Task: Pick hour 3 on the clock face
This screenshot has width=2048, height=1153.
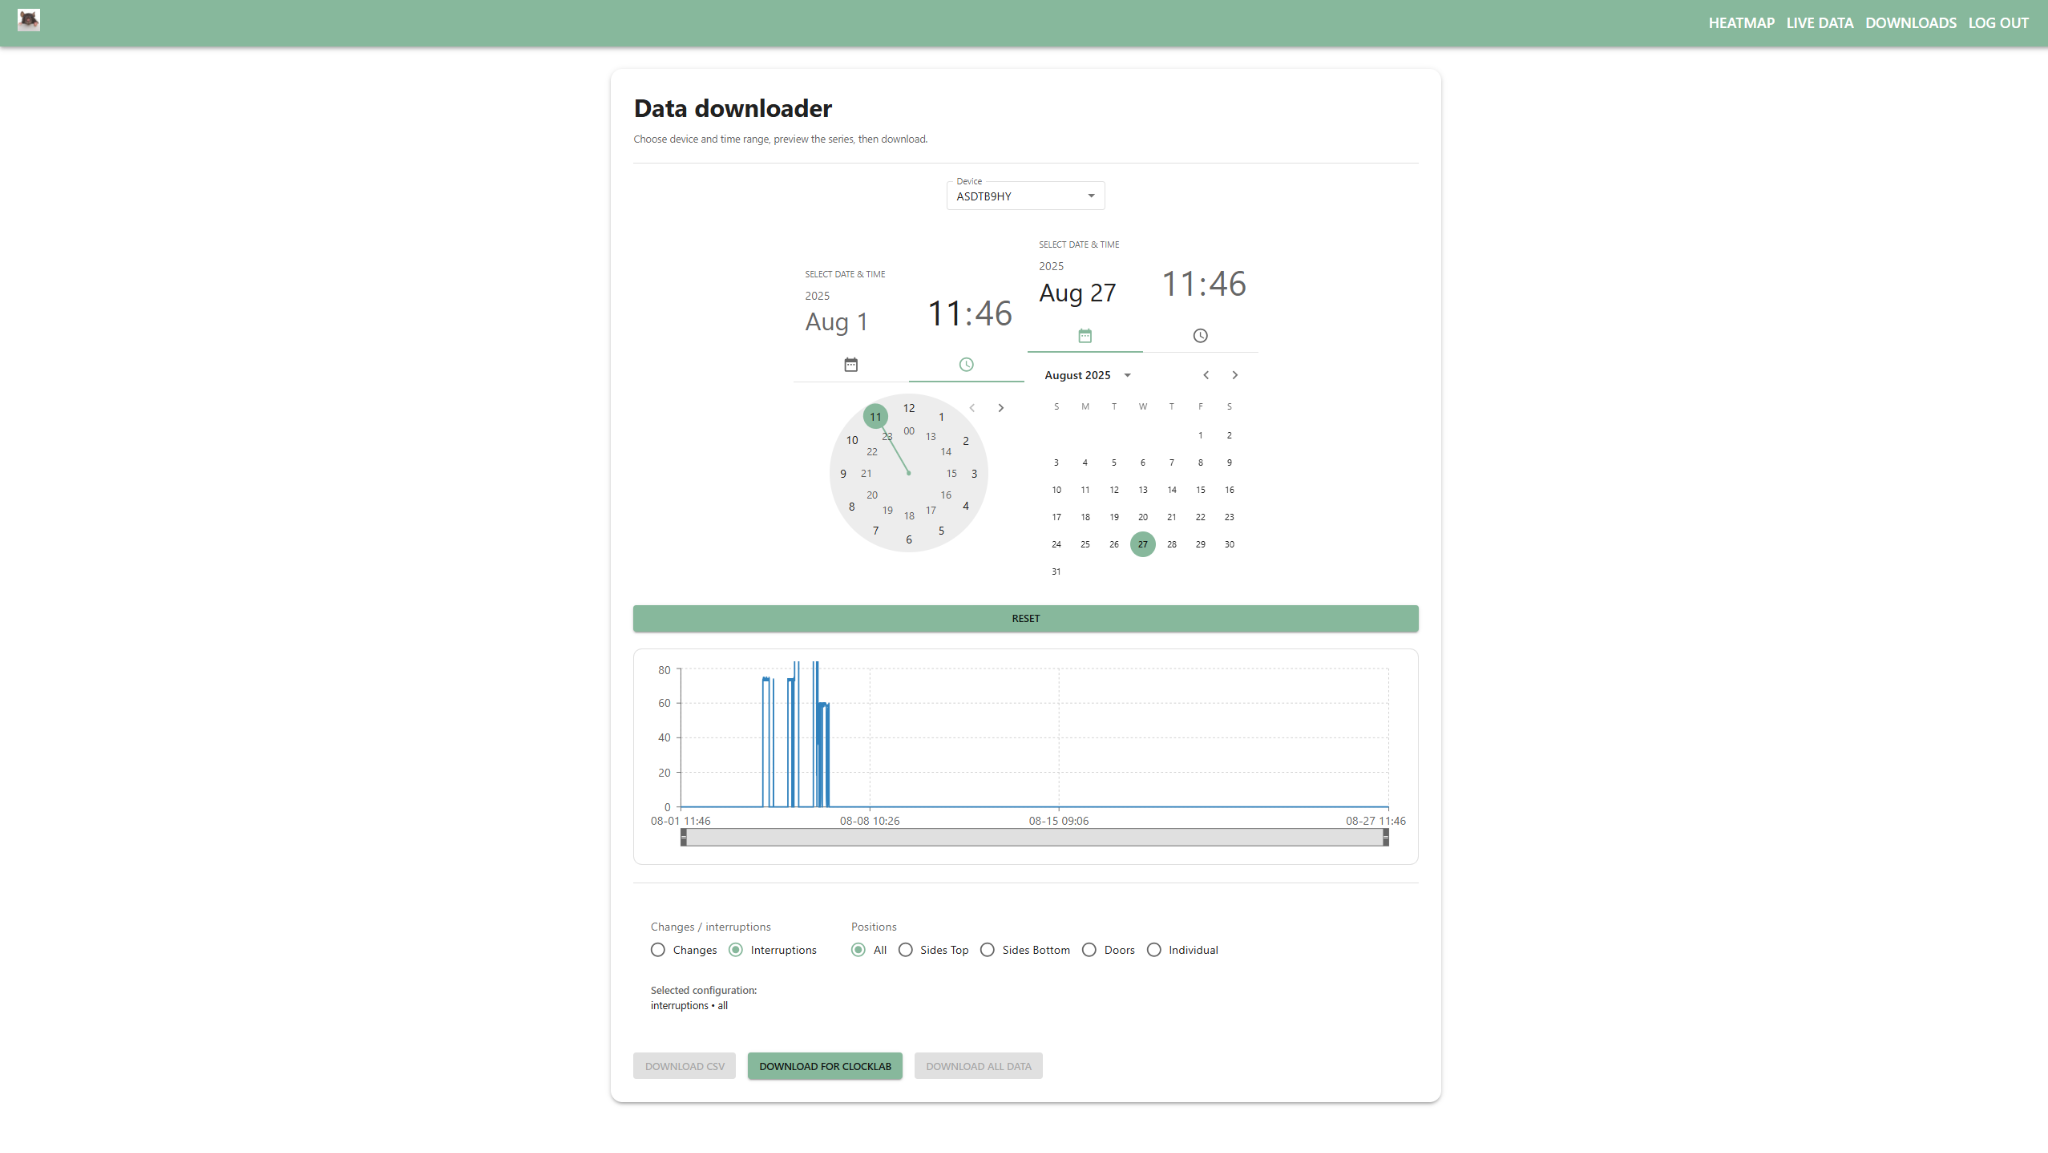Action: [974, 474]
